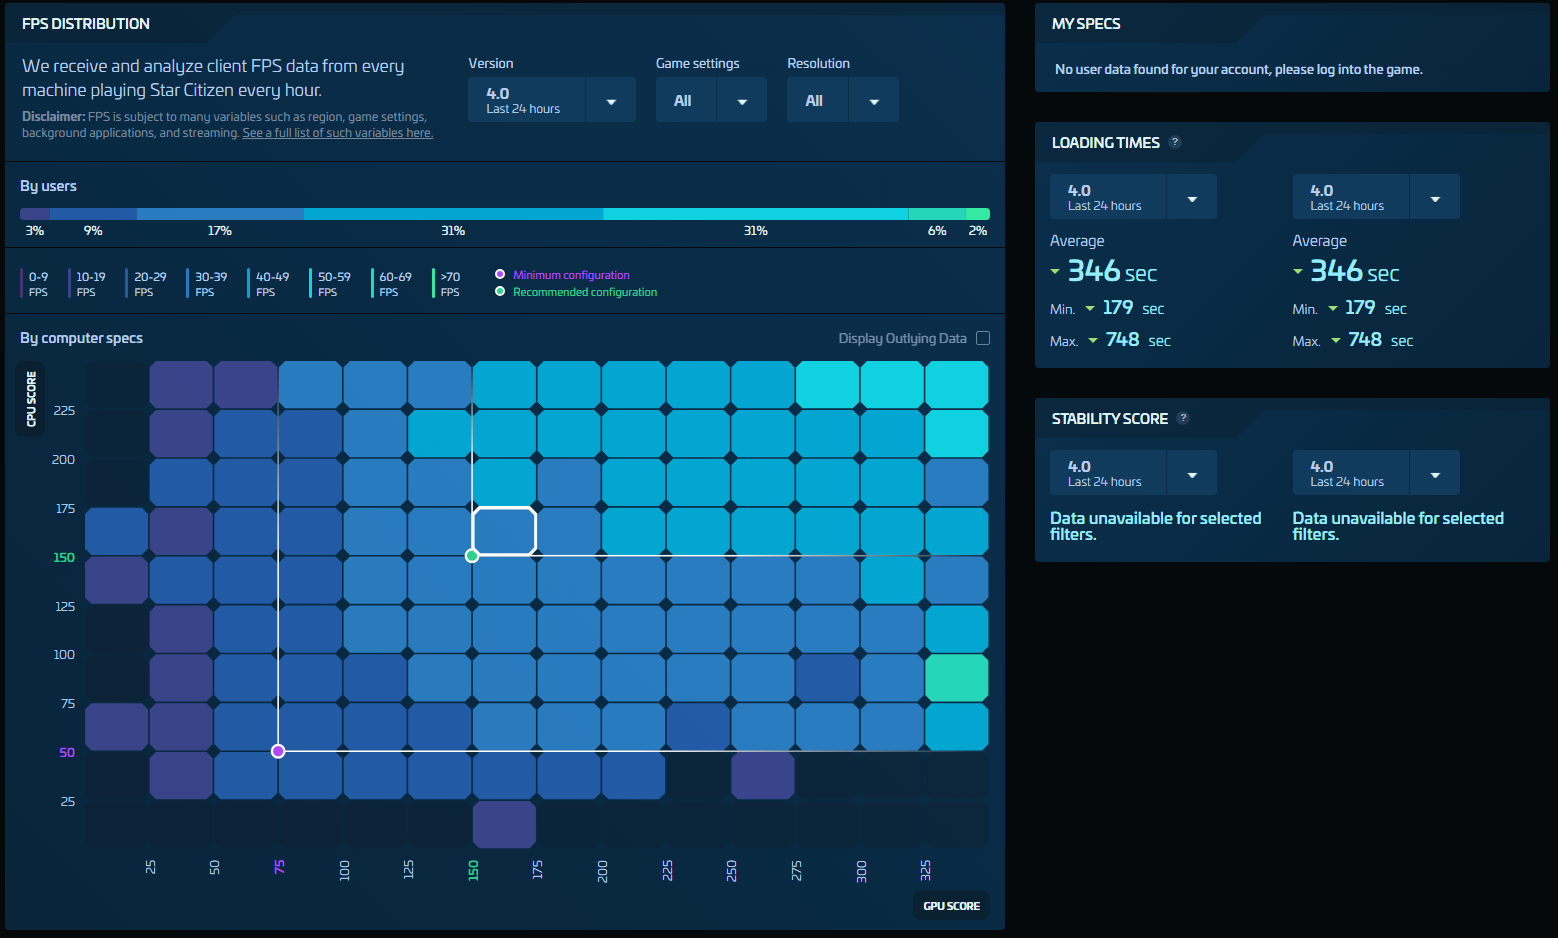1558x938 pixels.
Task: Open the FPS Distribution Version dropdown
Action: 611,101
